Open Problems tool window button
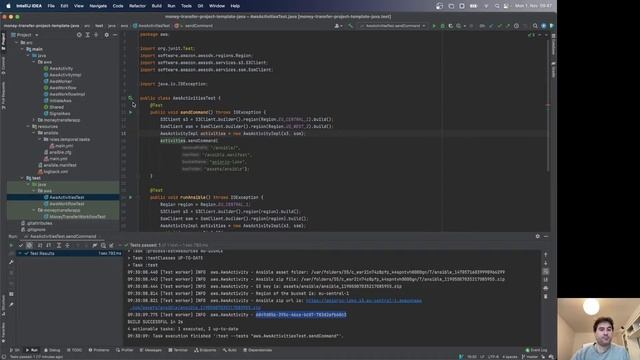 pyautogui.click(x=99, y=350)
